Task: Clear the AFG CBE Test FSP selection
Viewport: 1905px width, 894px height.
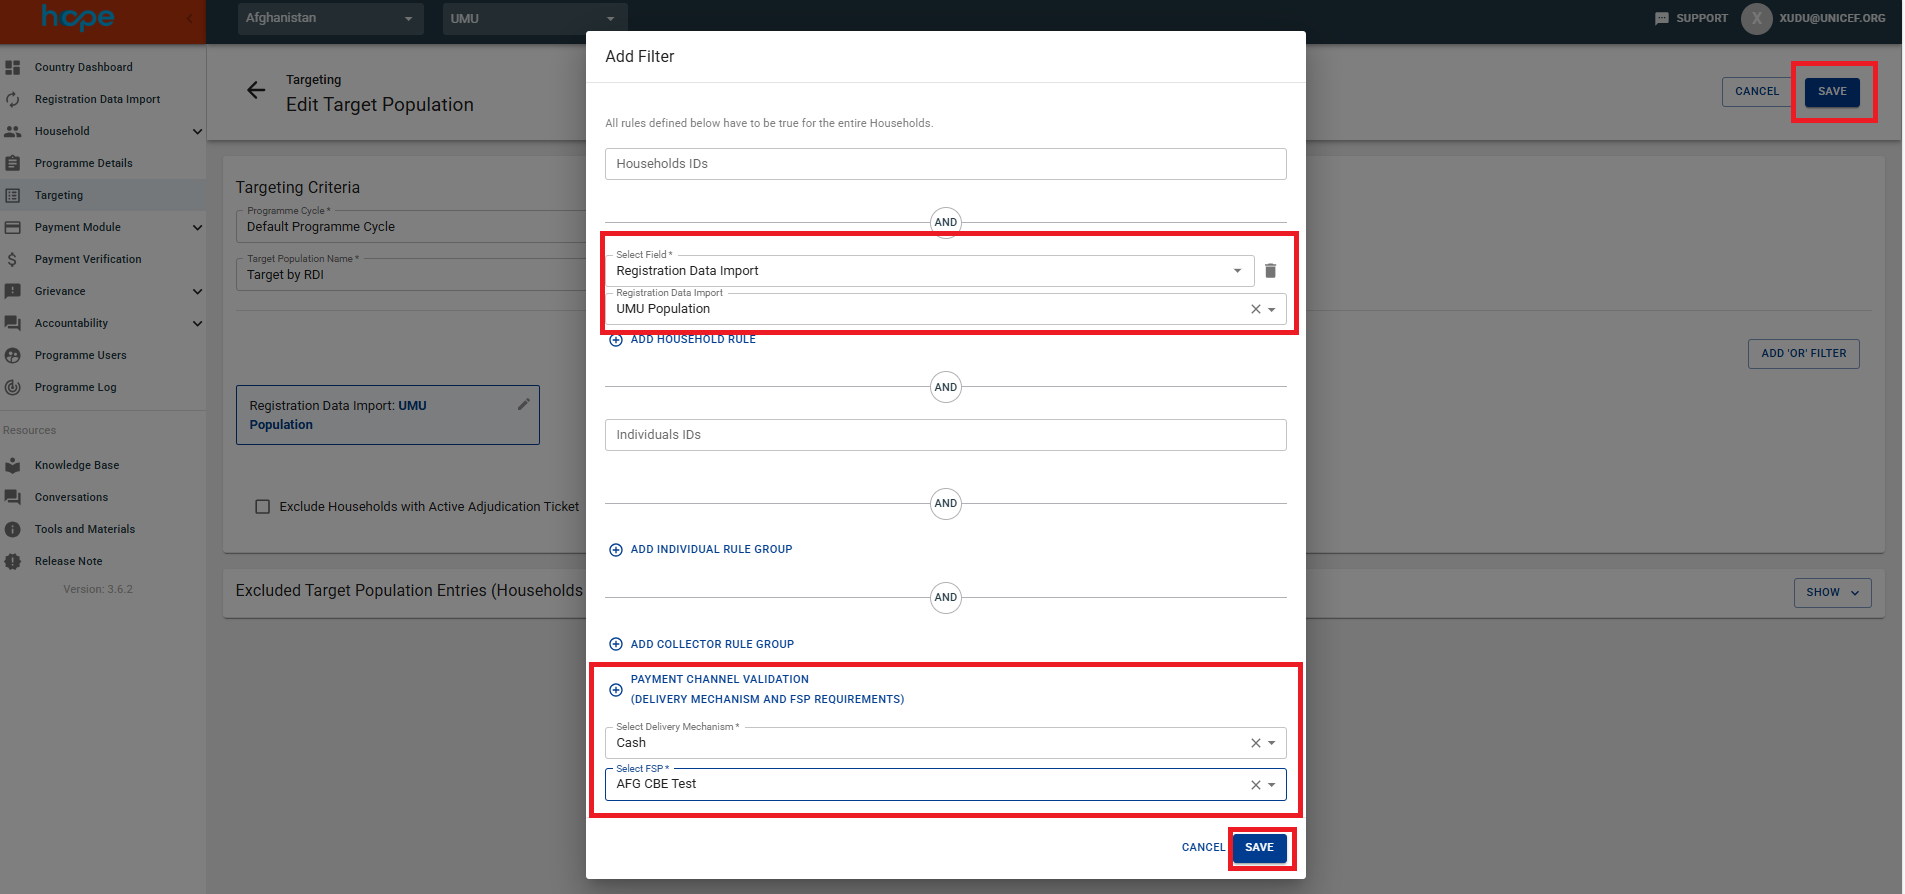Action: (x=1255, y=785)
